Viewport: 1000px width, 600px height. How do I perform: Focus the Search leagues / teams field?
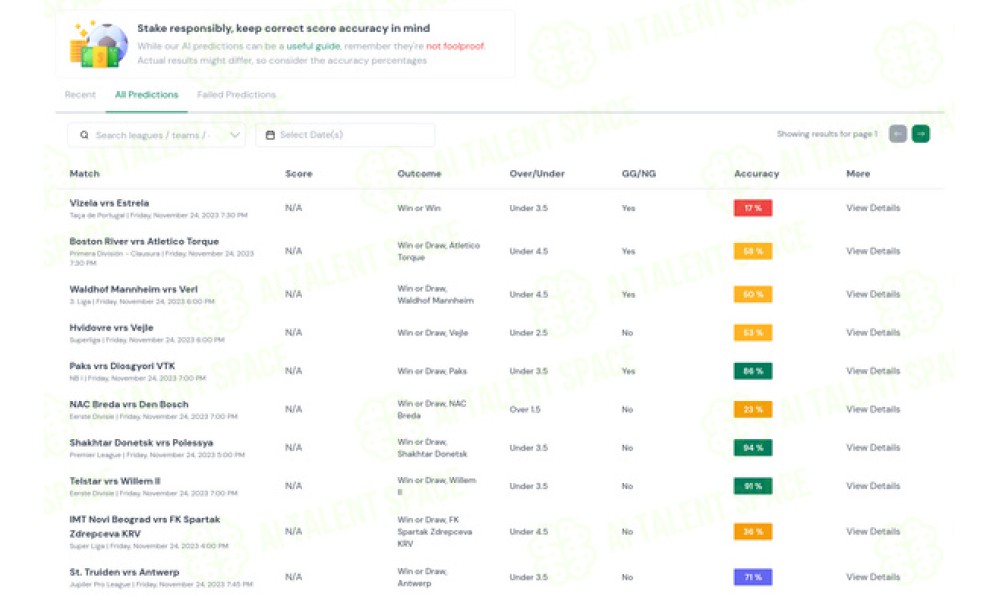click(156, 135)
